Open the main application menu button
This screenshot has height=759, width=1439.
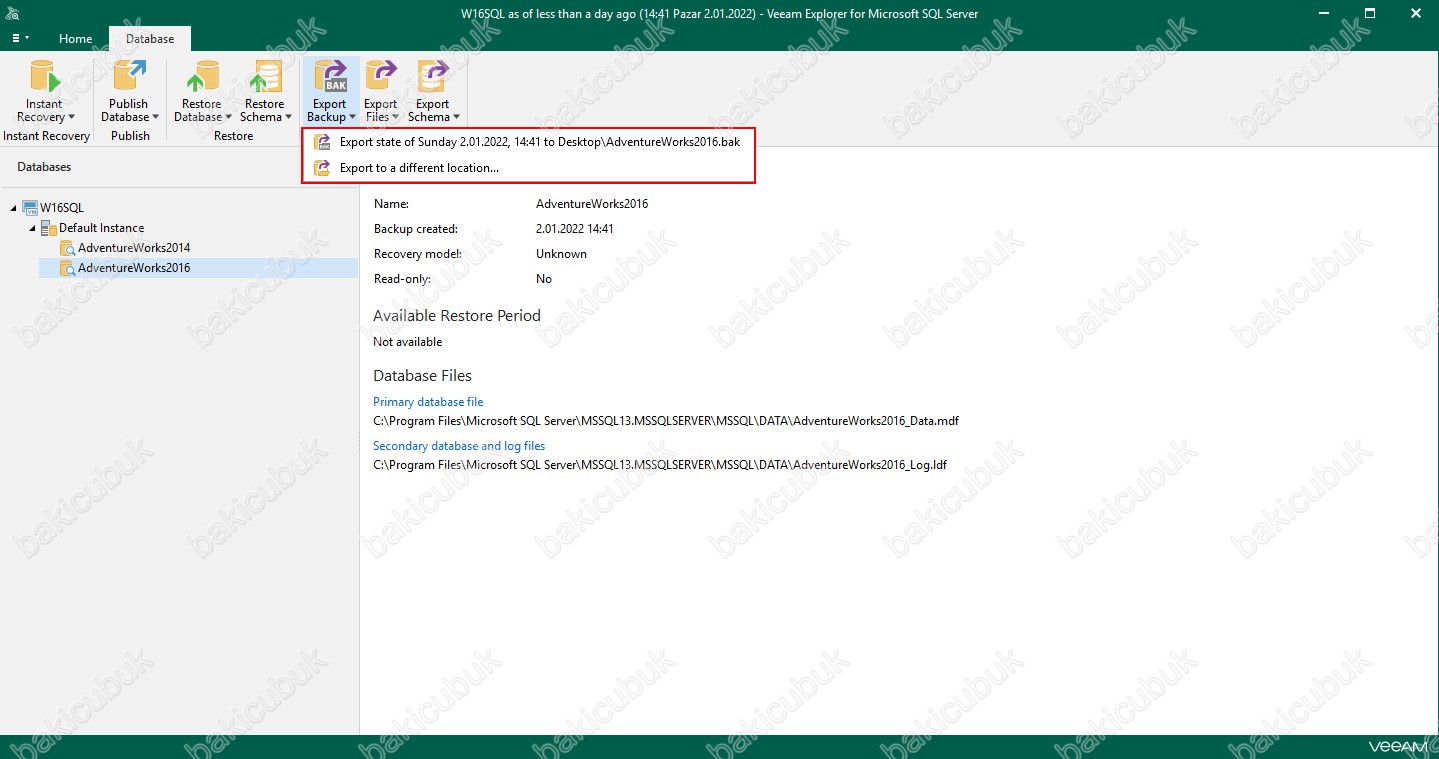click(20, 38)
